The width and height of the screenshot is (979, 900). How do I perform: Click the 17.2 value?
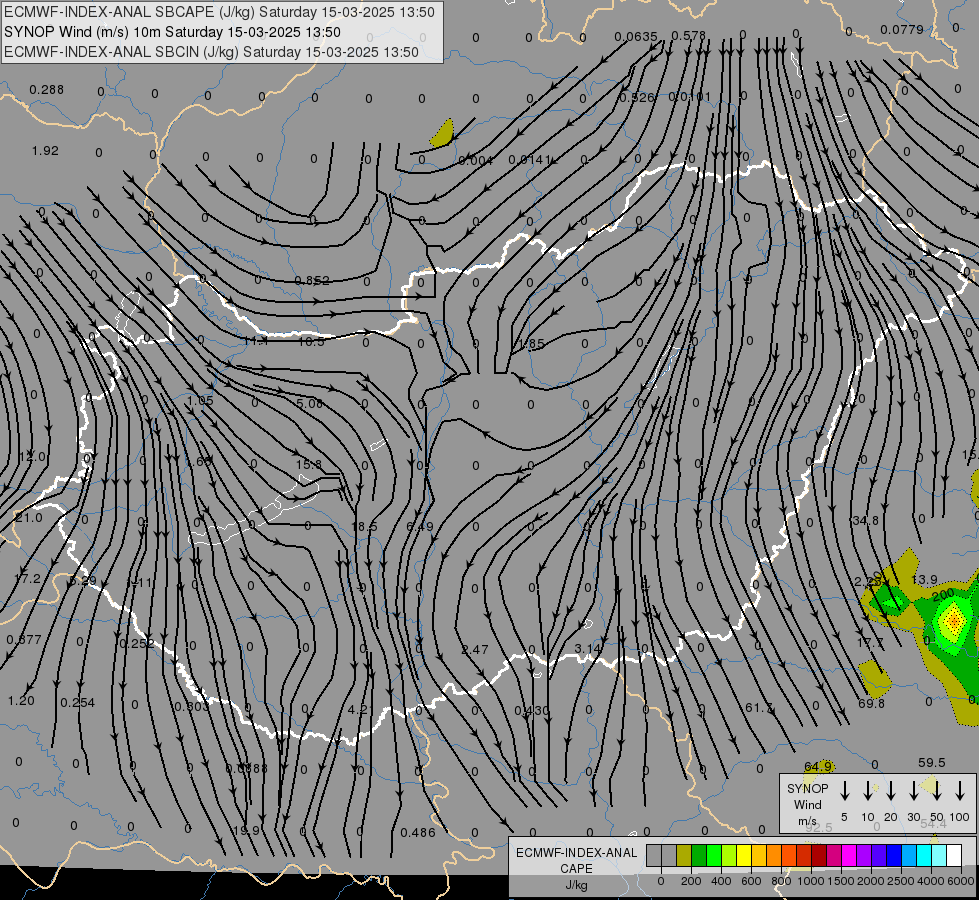click(27, 579)
